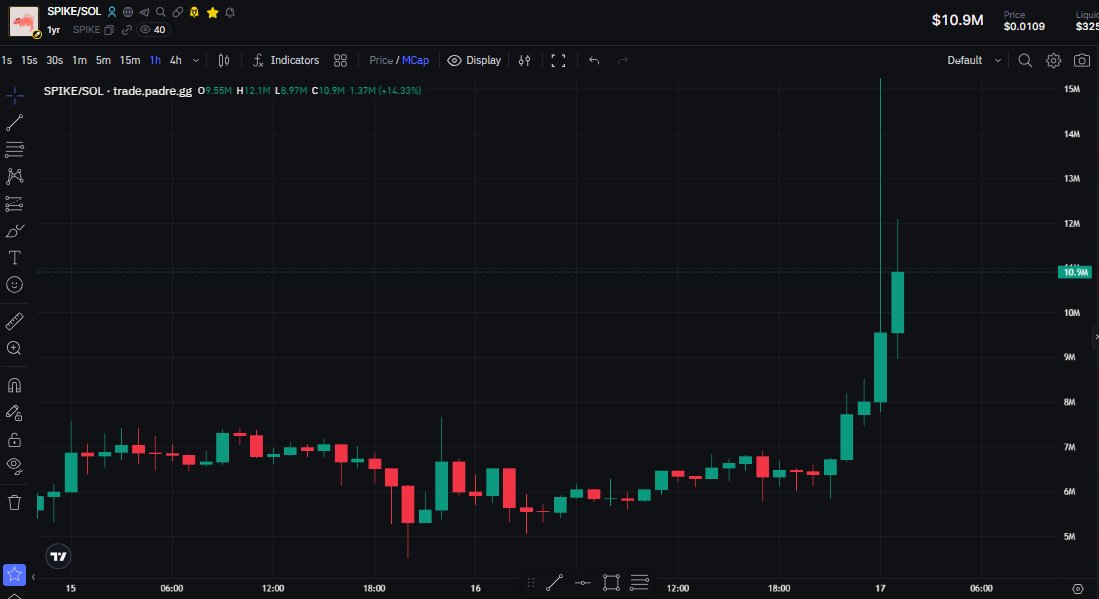1099x599 pixels.
Task: Toggle the favorite star for SPIKE/SOL
Action: point(212,12)
